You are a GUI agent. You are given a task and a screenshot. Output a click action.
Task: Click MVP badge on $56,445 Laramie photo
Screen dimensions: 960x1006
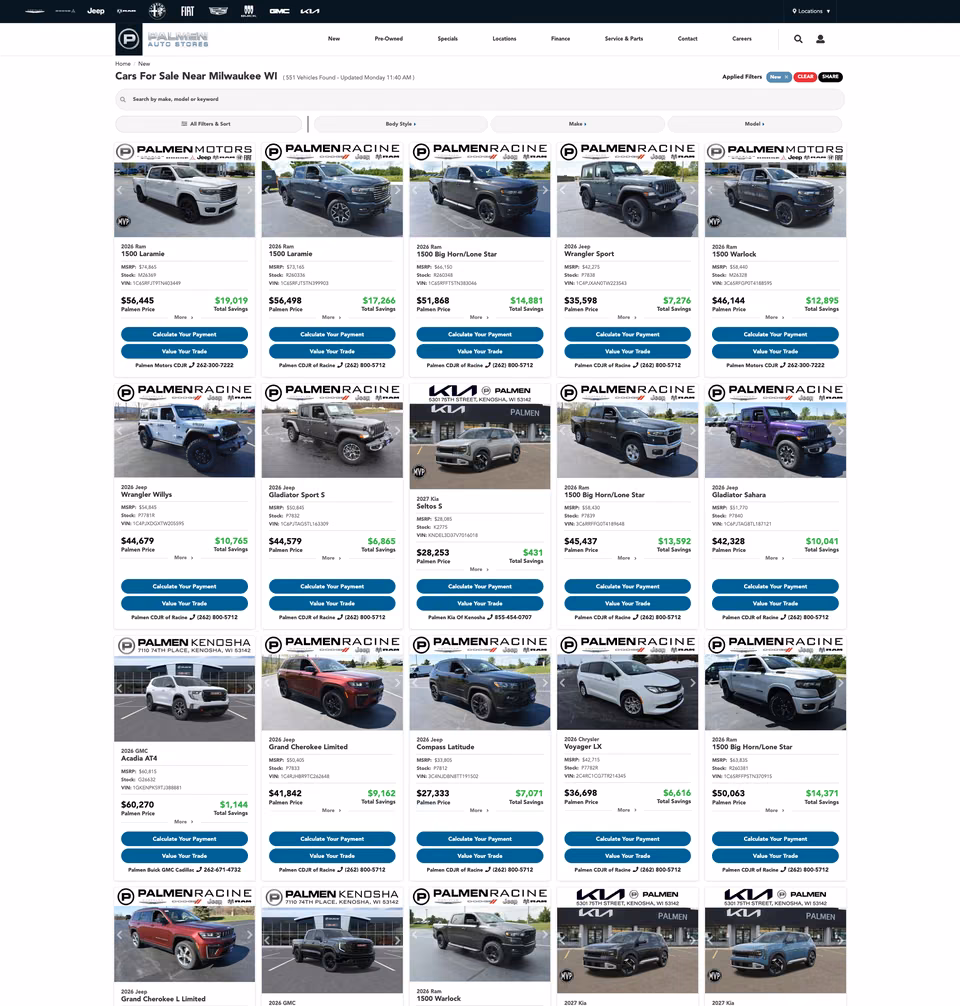(x=124, y=221)
